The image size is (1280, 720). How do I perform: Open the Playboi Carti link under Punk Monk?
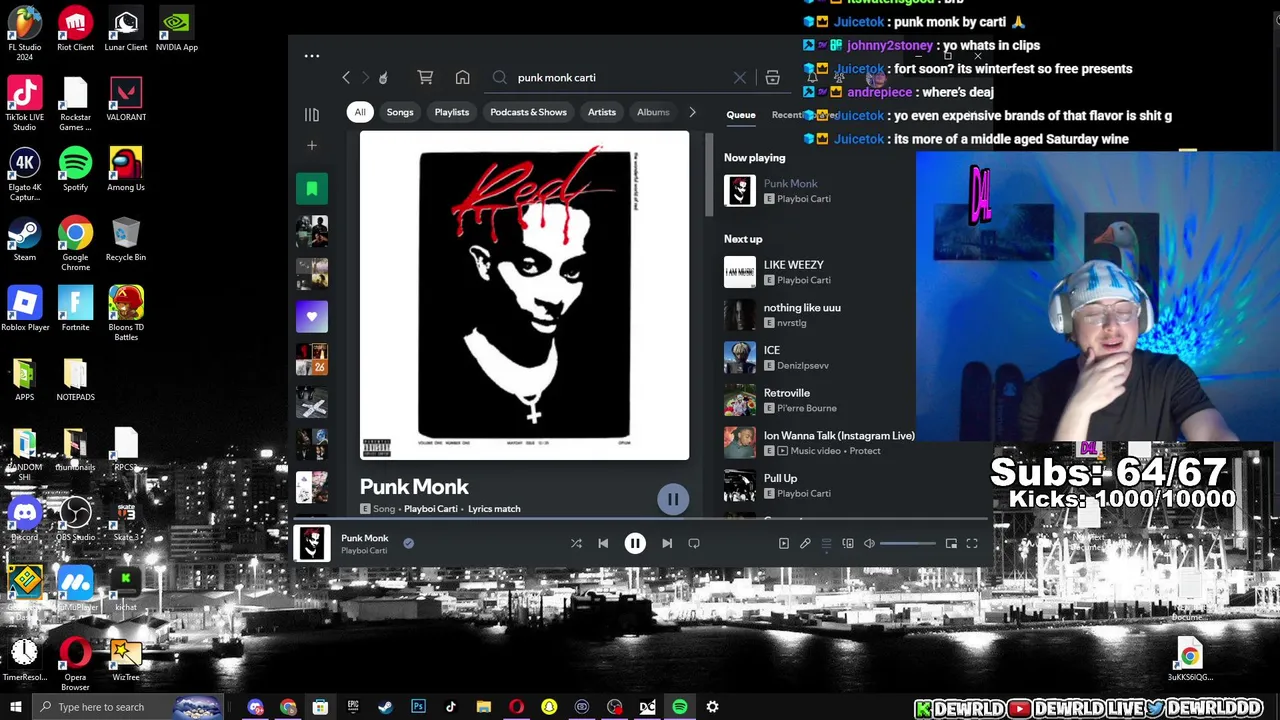pos(431,509)
